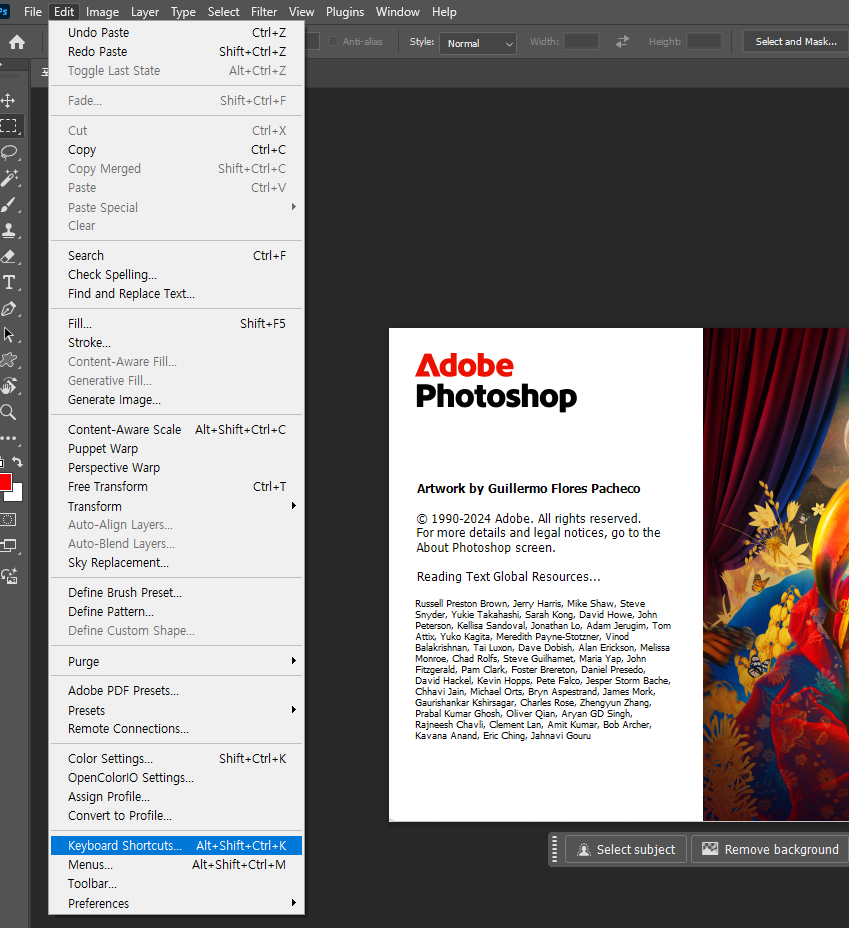This screenshot has width=849, height=928.
Task: Open the File menu
Action: point(33,12)
